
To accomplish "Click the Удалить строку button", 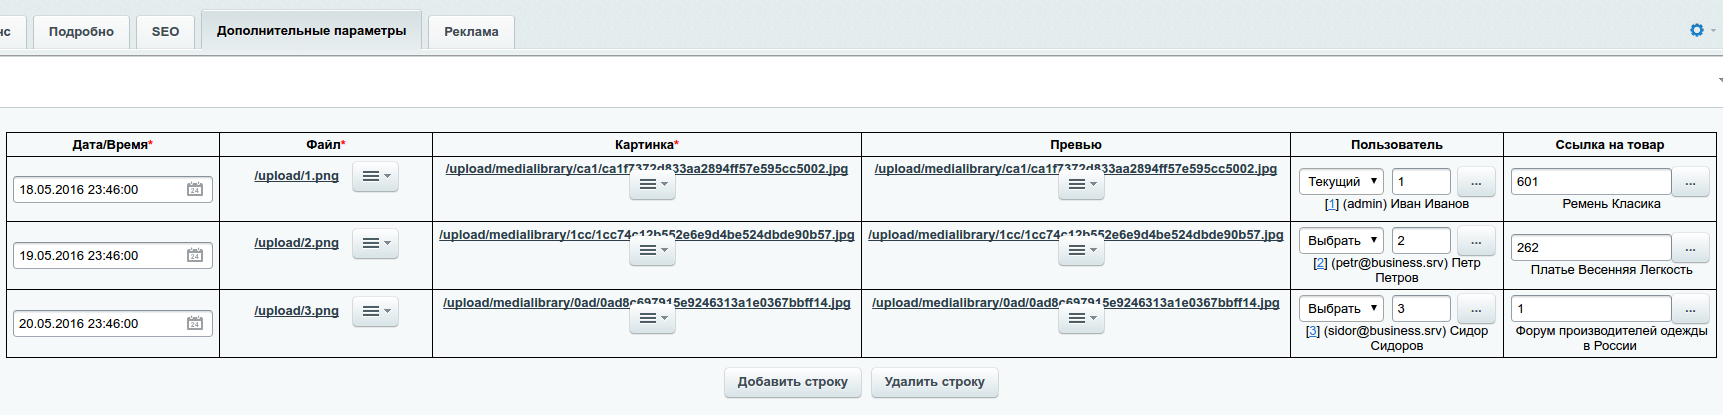I will [934, 382].
